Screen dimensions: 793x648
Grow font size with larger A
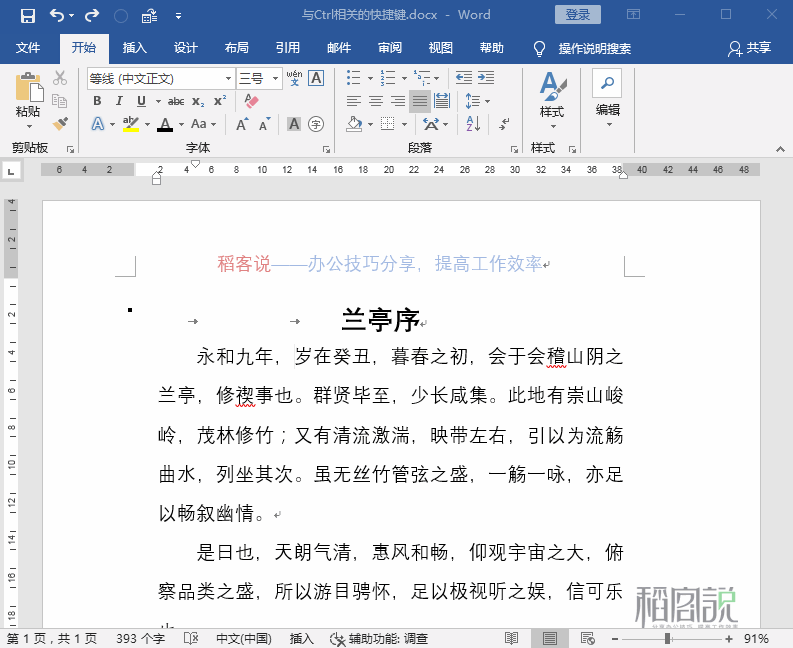pos(243,124)
